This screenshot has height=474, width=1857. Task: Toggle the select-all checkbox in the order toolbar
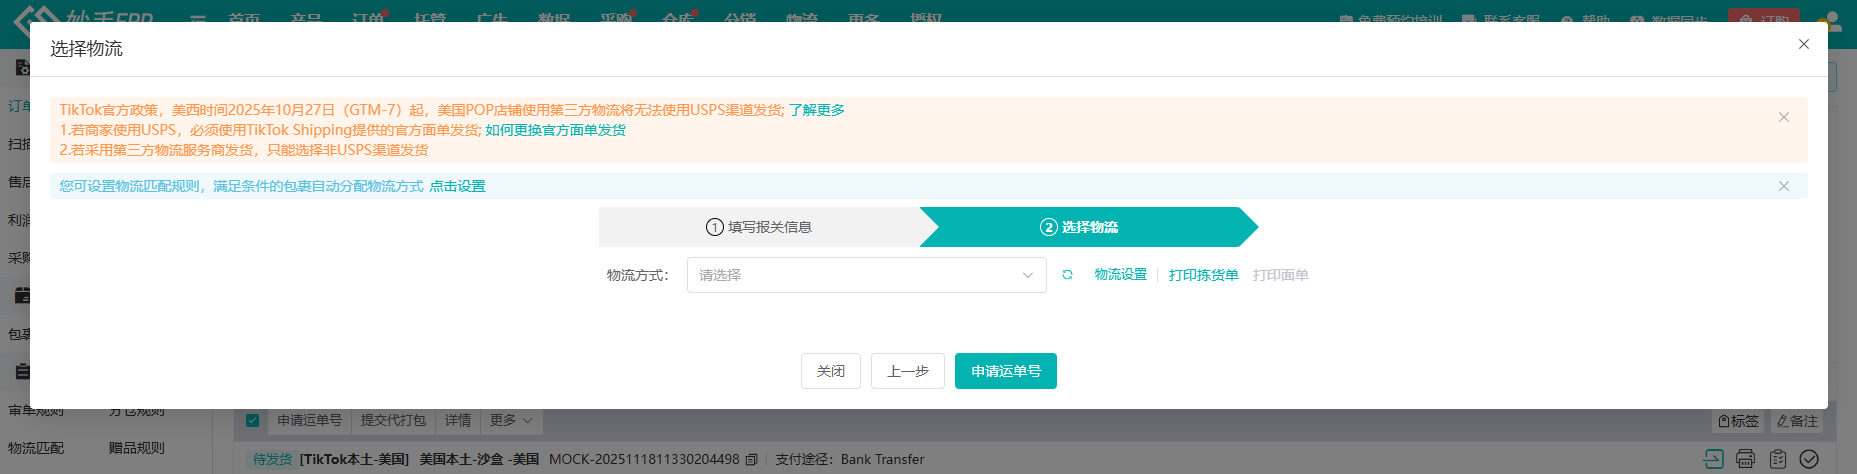[x=252, y=421]
